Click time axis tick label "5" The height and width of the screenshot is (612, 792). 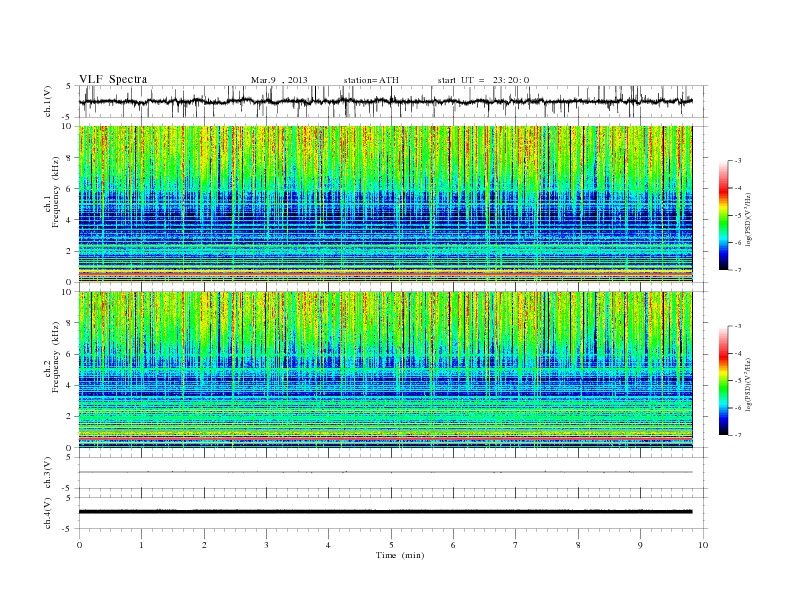[391, 545]
